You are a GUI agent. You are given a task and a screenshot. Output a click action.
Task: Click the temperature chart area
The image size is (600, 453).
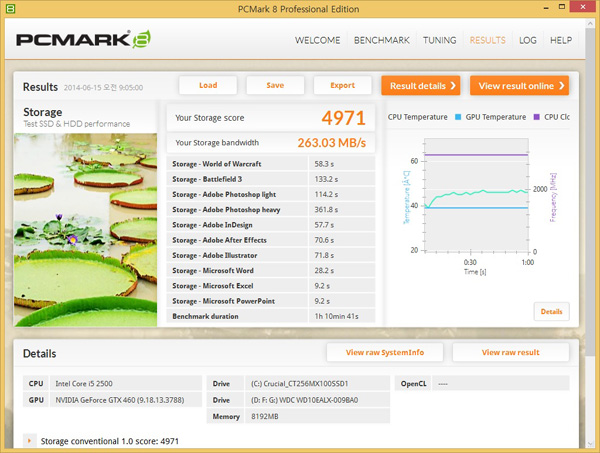476,195
